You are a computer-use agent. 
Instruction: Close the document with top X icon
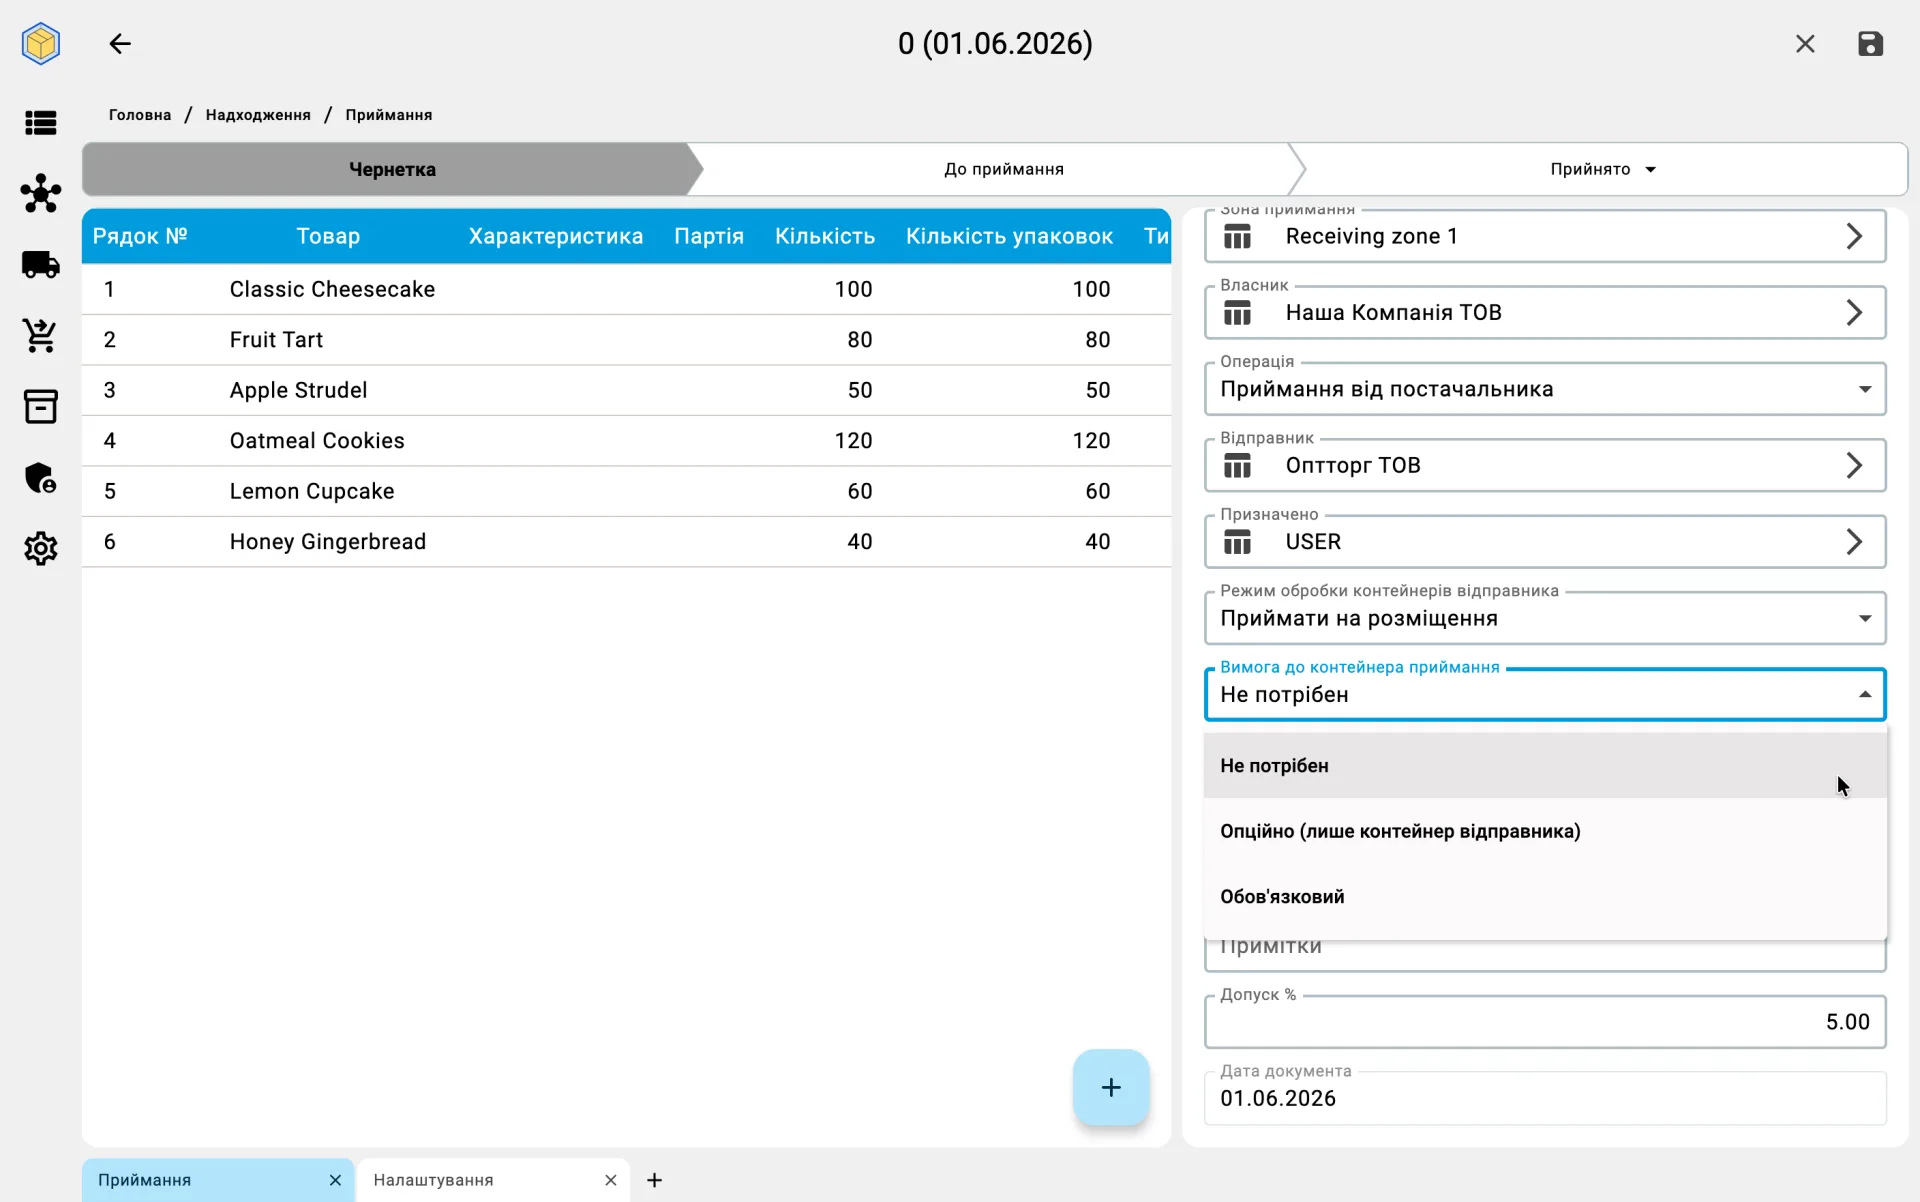[1805, 44]
